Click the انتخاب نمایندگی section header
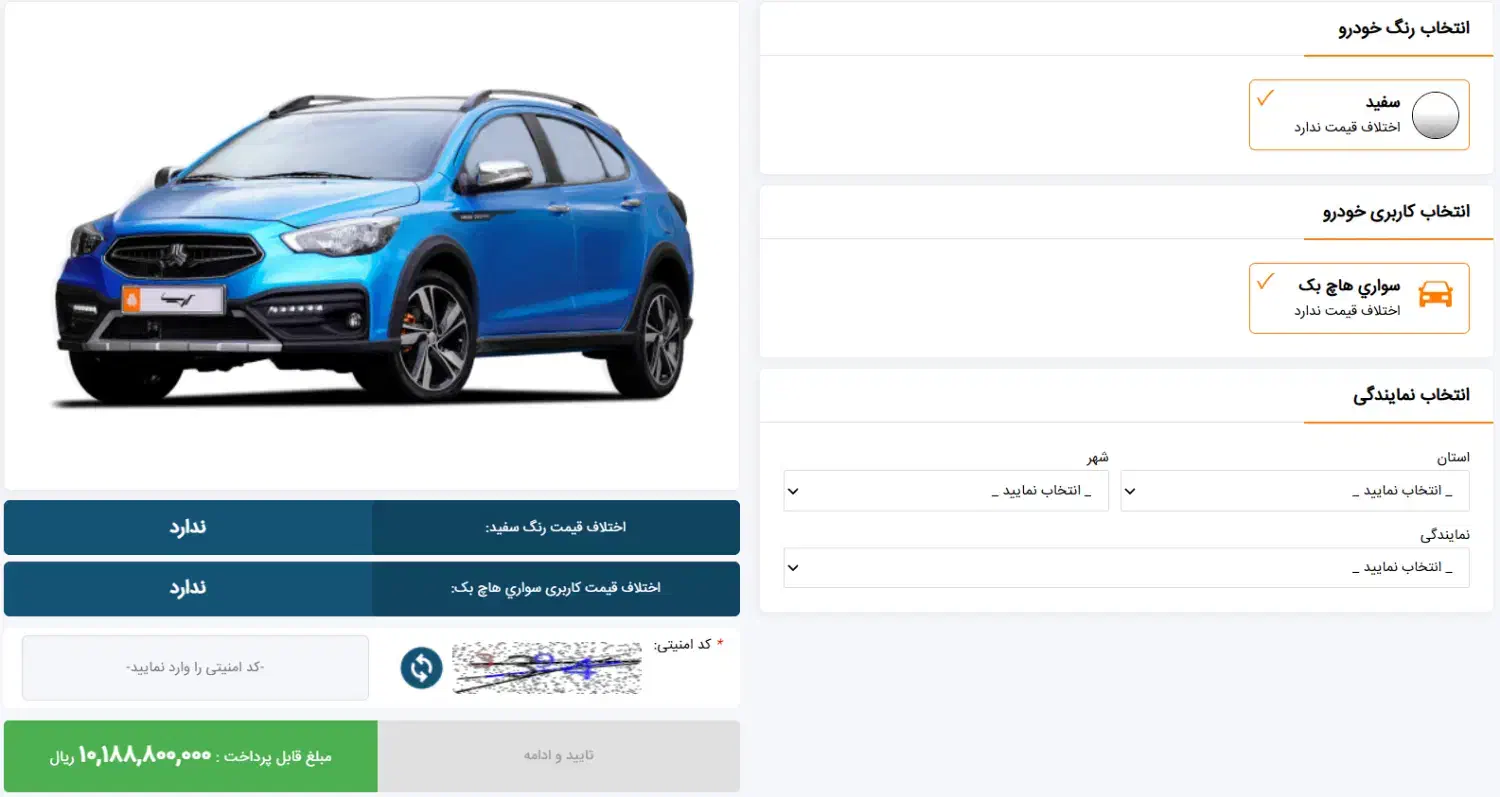Image resolution: width=1500 pixels, height=797 pixels. tap(1411, 395)
